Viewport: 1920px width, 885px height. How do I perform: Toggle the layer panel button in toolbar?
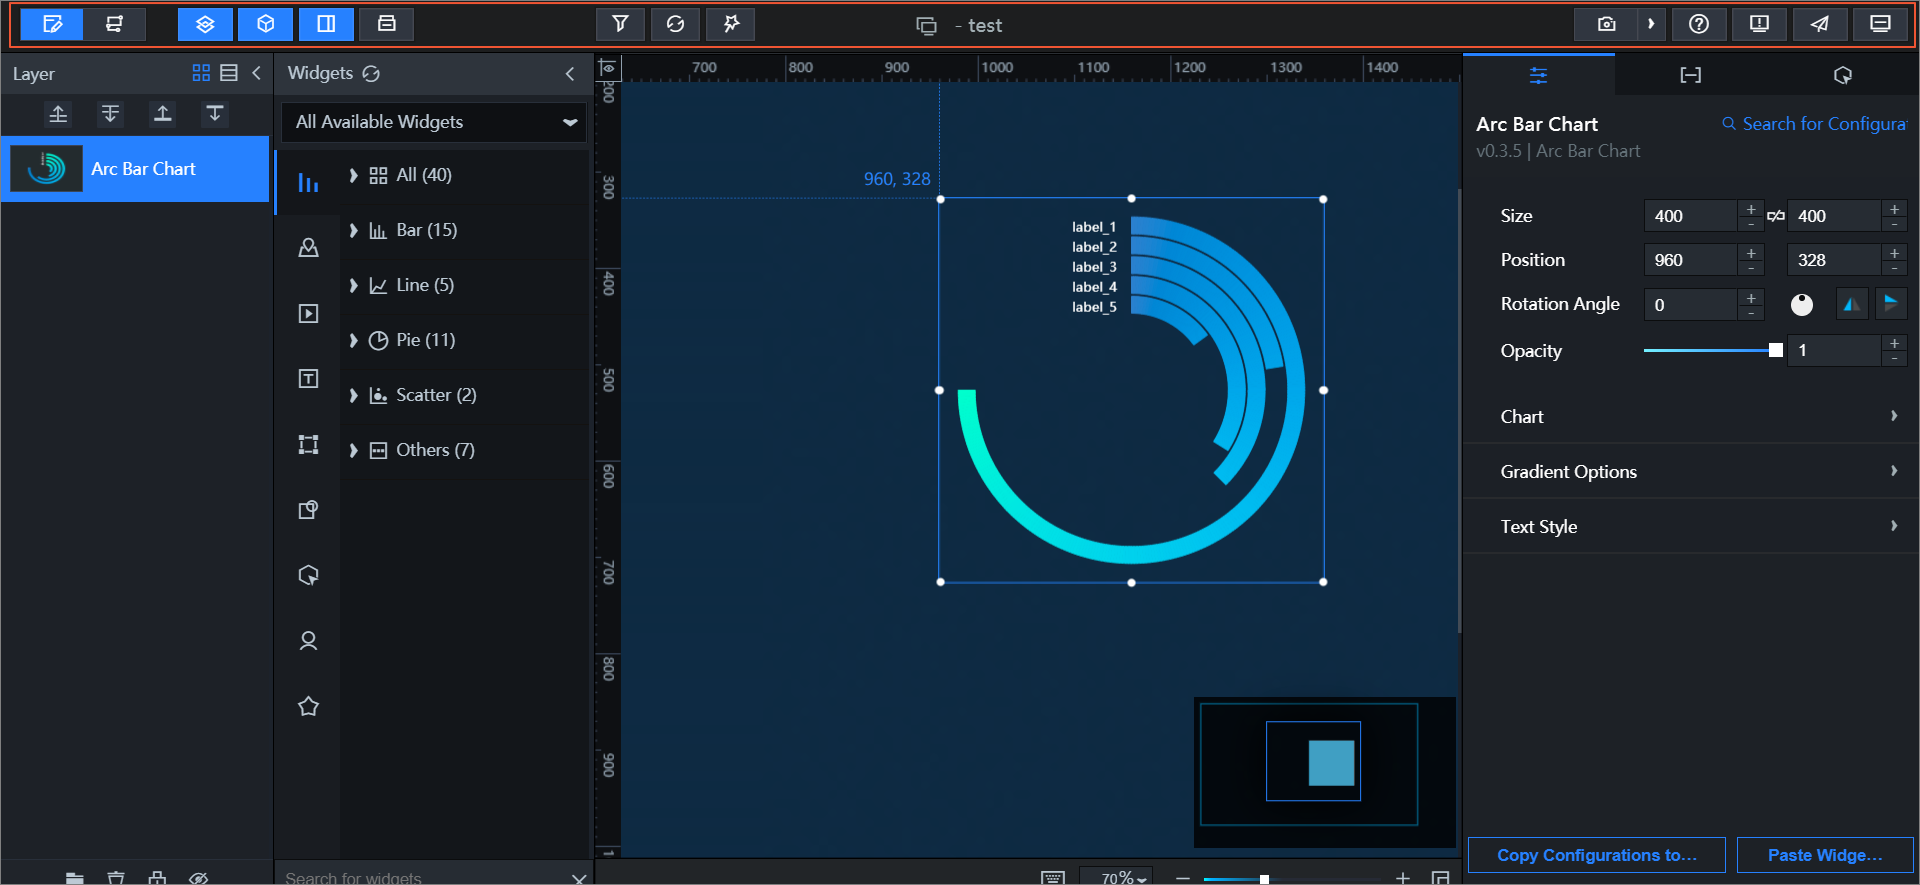click(x=205, y=24)
